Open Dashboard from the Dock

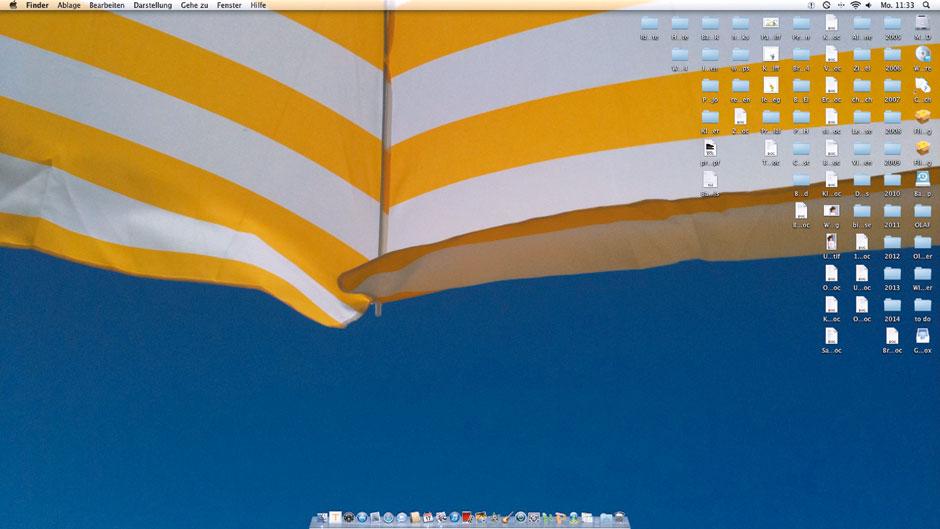[349, 518]
